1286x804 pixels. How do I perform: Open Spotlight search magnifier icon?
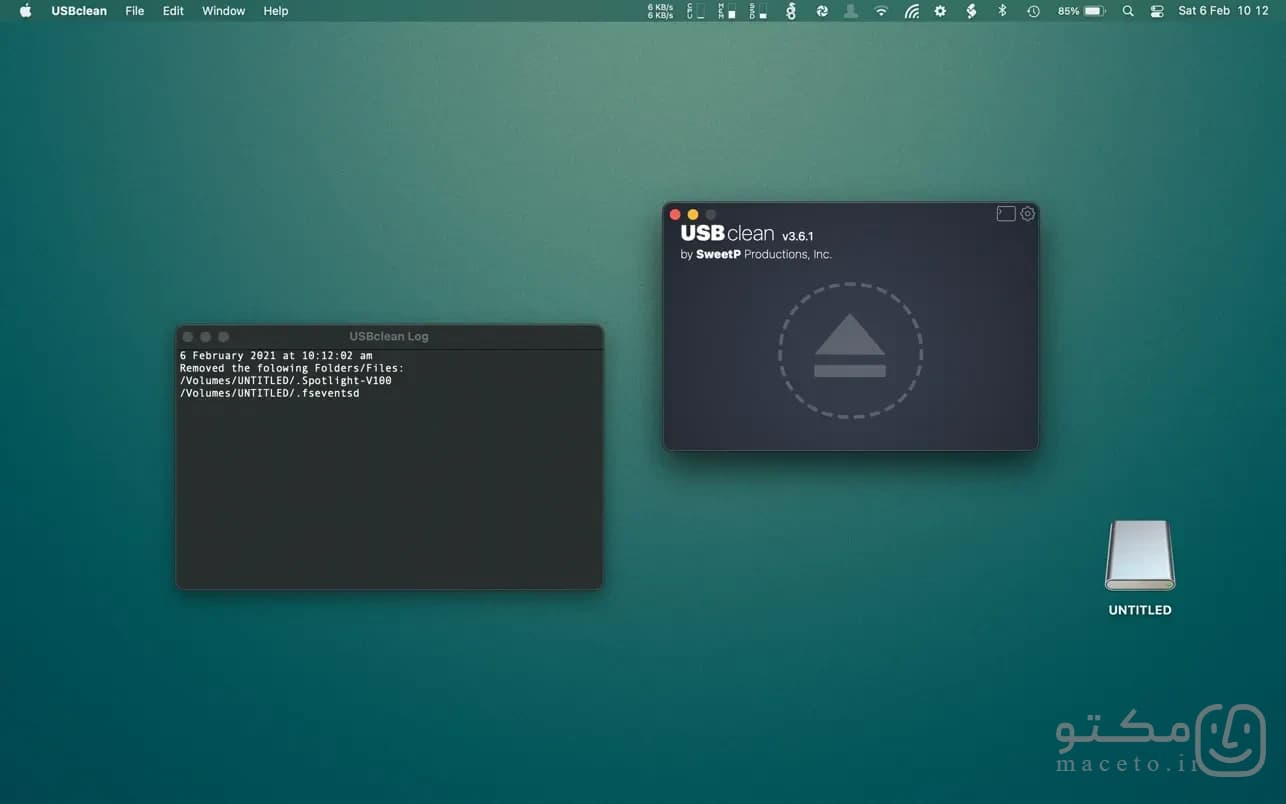(x=1128, y=11)
